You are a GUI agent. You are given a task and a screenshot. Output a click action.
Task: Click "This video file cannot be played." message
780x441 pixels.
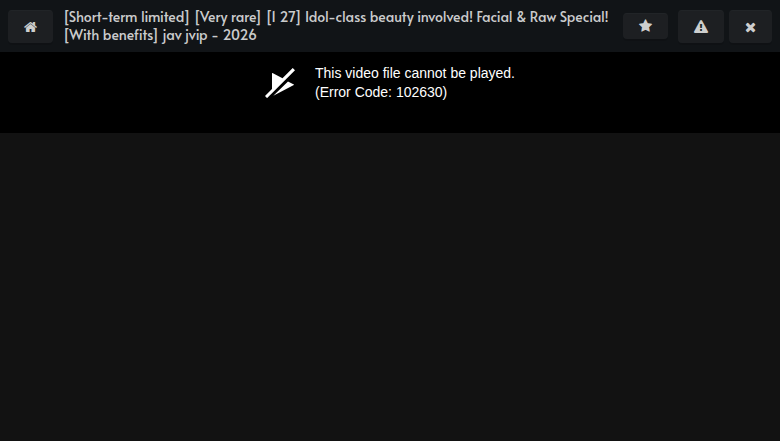coord(415,73)
